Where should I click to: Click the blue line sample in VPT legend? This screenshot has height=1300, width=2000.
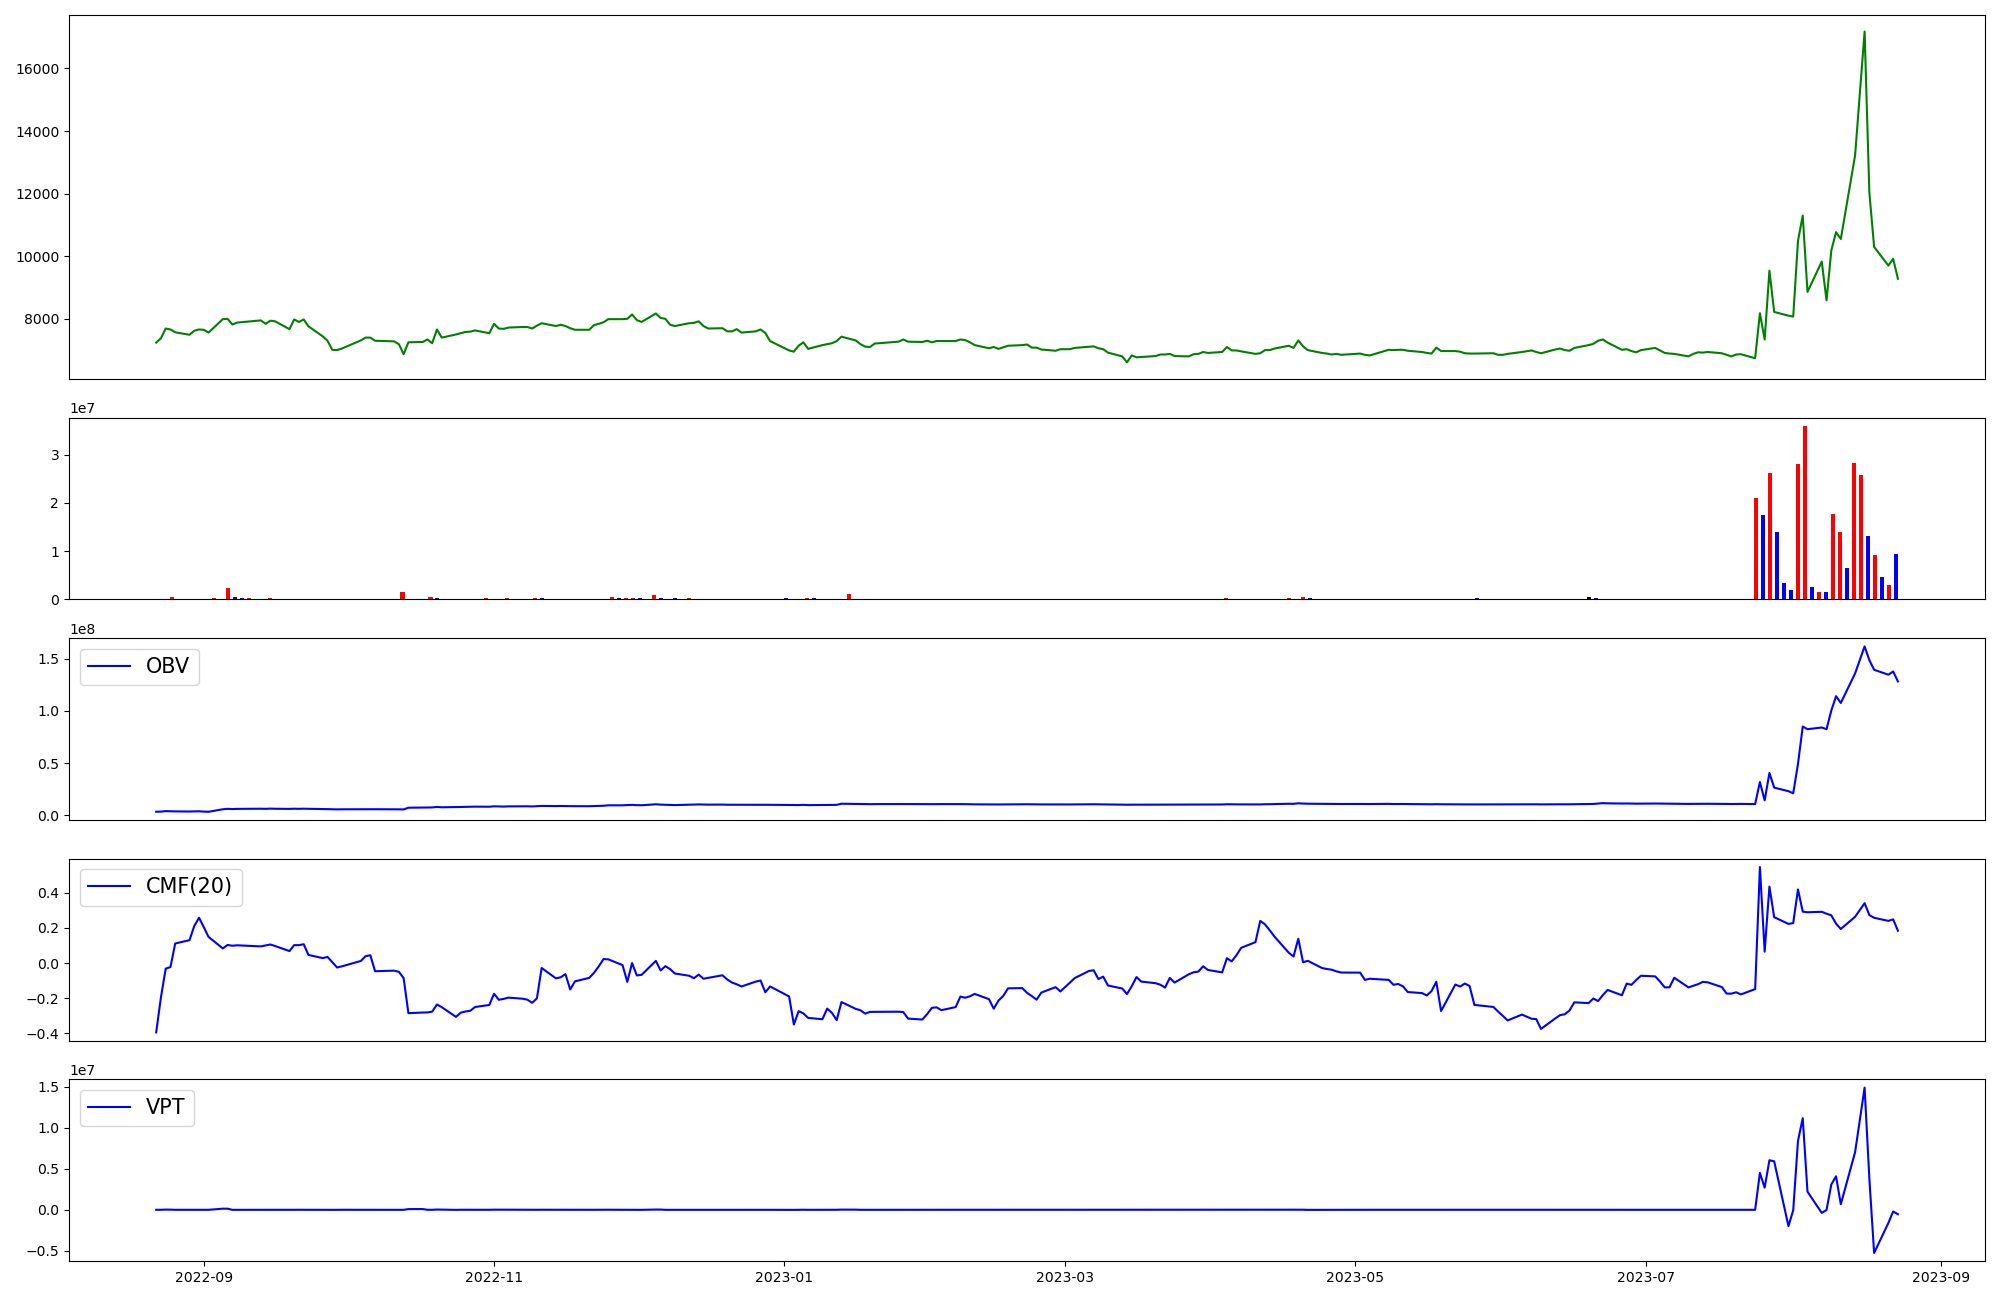coord(110,1108)
